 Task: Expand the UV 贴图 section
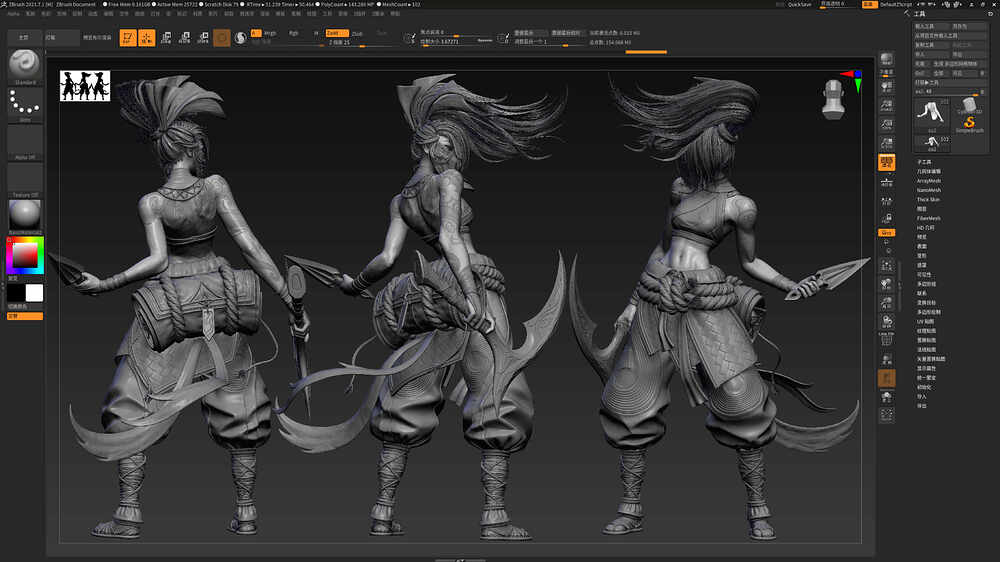coord(925,322)
